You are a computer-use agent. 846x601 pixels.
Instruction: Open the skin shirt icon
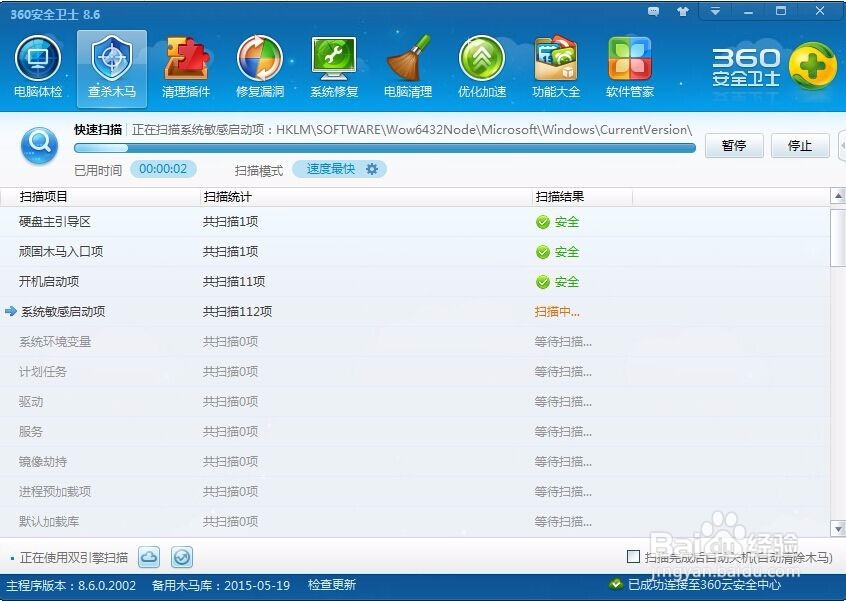tap(683, 12)
